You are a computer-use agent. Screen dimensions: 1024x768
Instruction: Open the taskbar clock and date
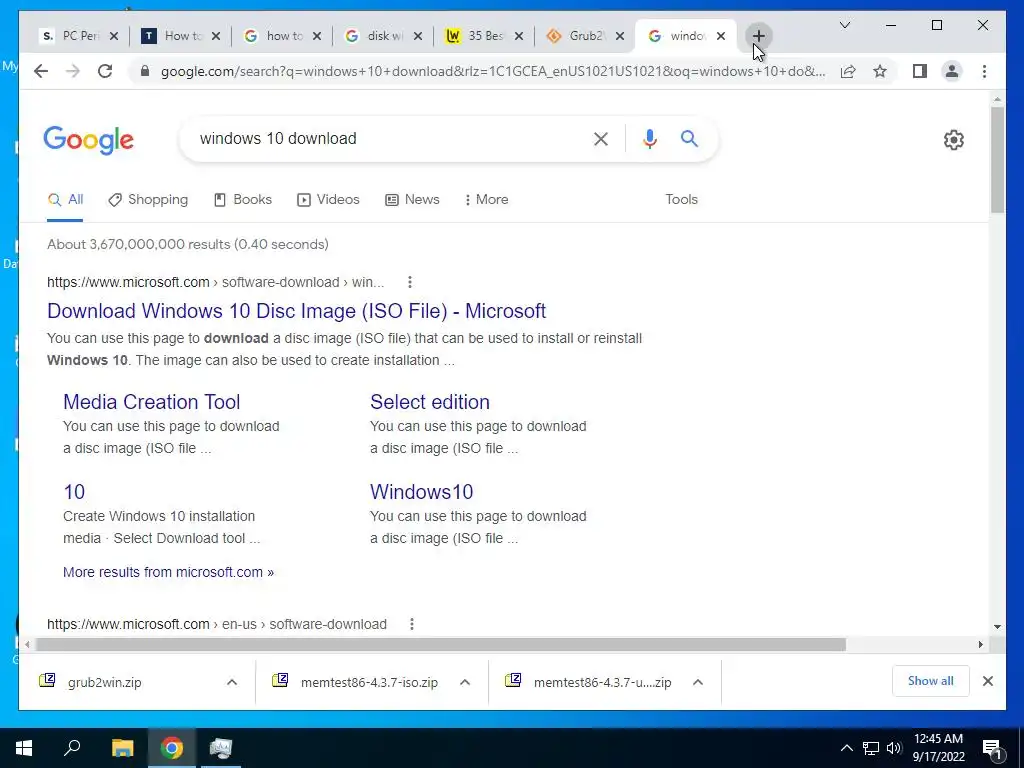(x=938, y=748)
